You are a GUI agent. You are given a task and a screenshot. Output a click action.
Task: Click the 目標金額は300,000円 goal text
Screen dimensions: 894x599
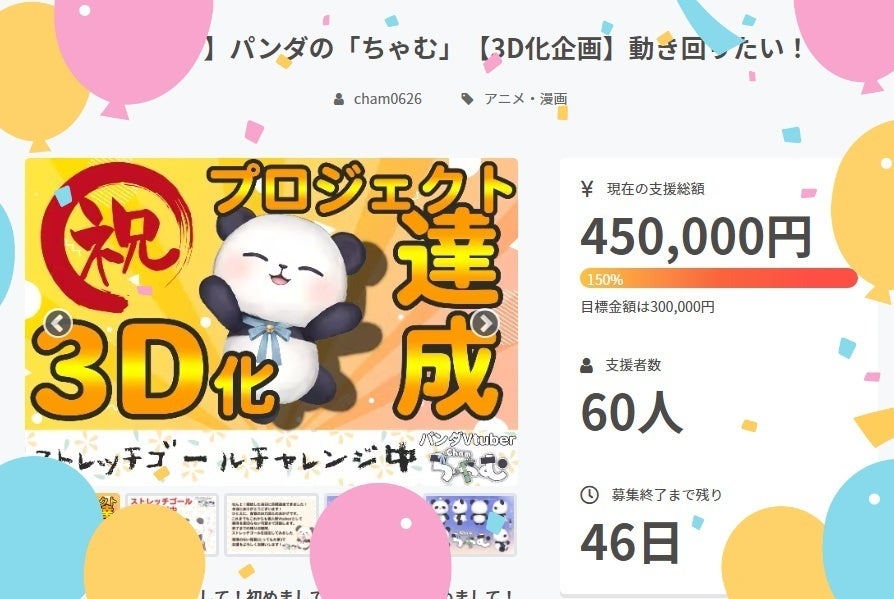coord(648,307)
